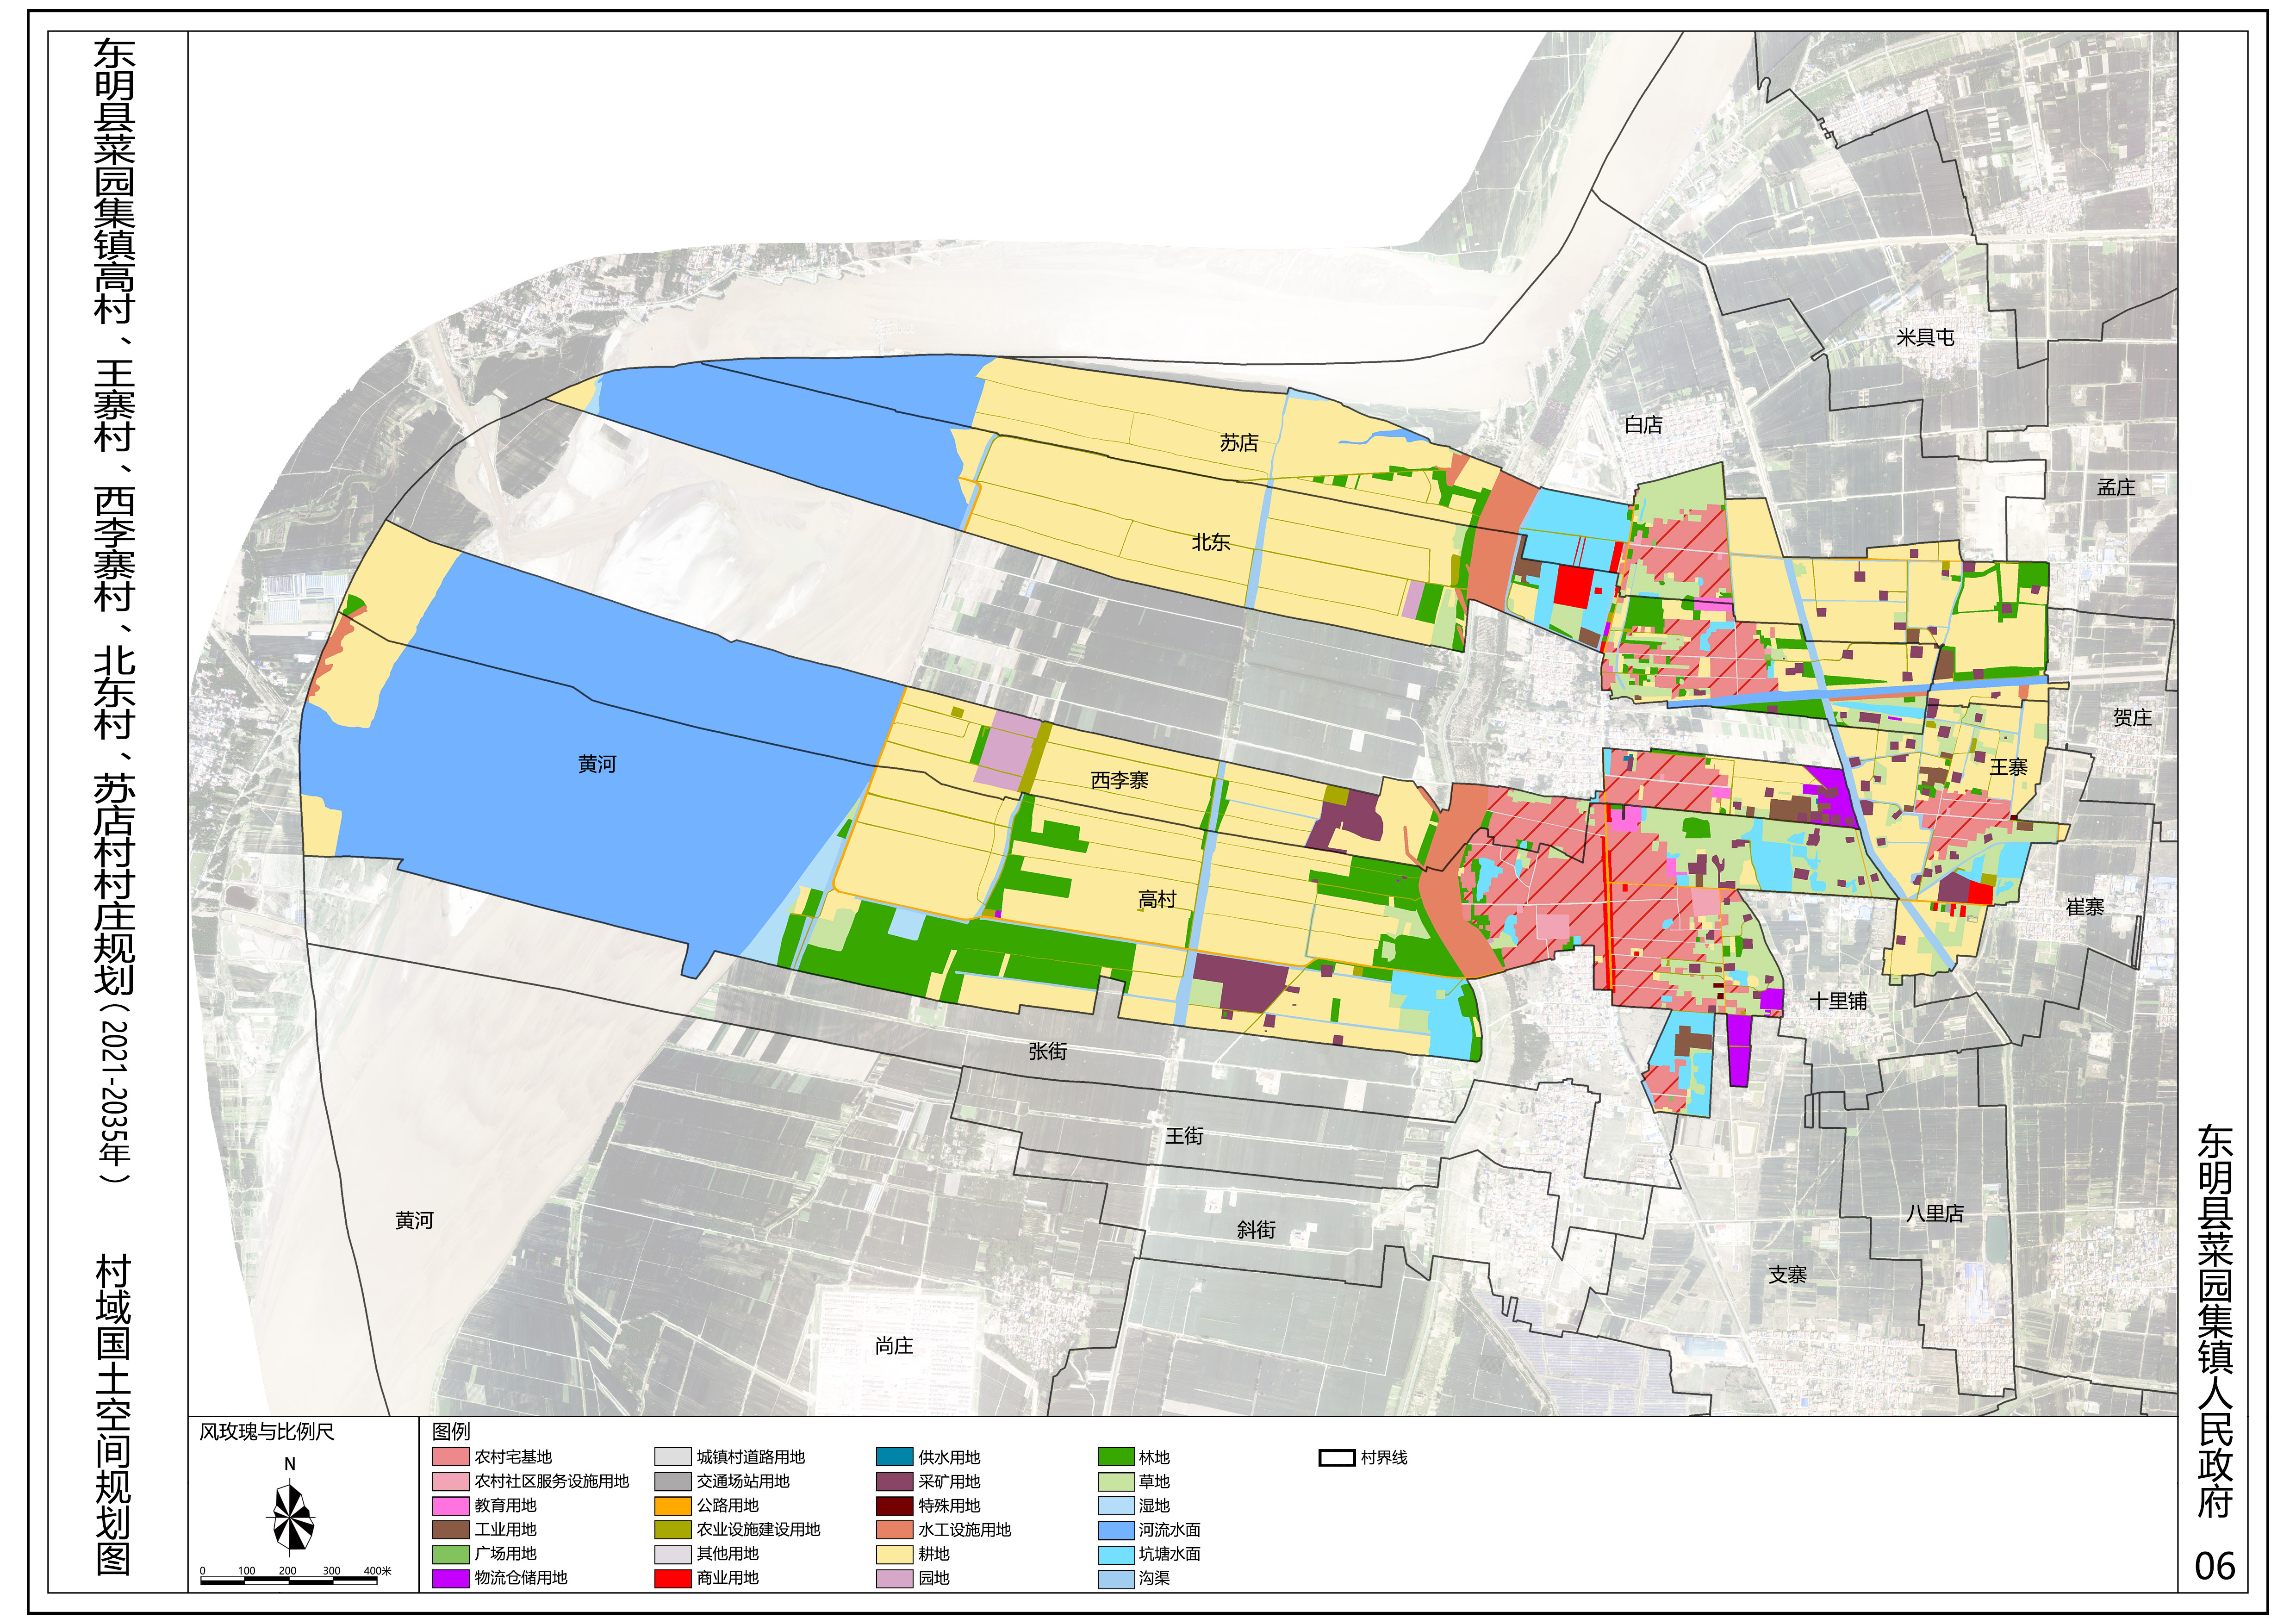Click the red 商业用地 legend swatch
The image size is (2296, 1624).
tap(672, 1578)
